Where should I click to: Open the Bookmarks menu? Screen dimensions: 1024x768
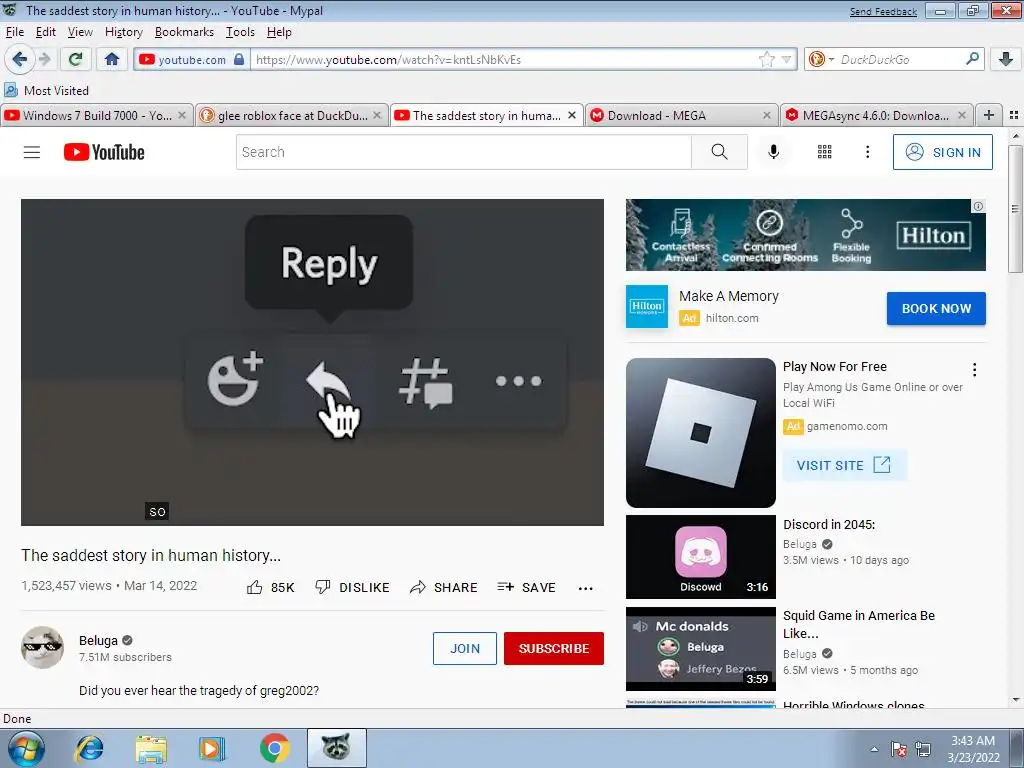[184, 32]
